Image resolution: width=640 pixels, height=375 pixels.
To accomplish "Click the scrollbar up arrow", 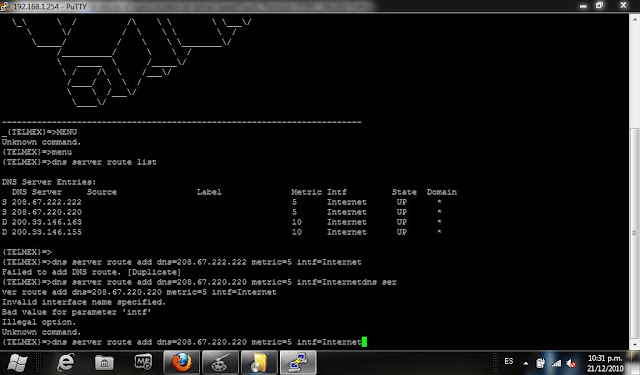I will tap(634, 19).
